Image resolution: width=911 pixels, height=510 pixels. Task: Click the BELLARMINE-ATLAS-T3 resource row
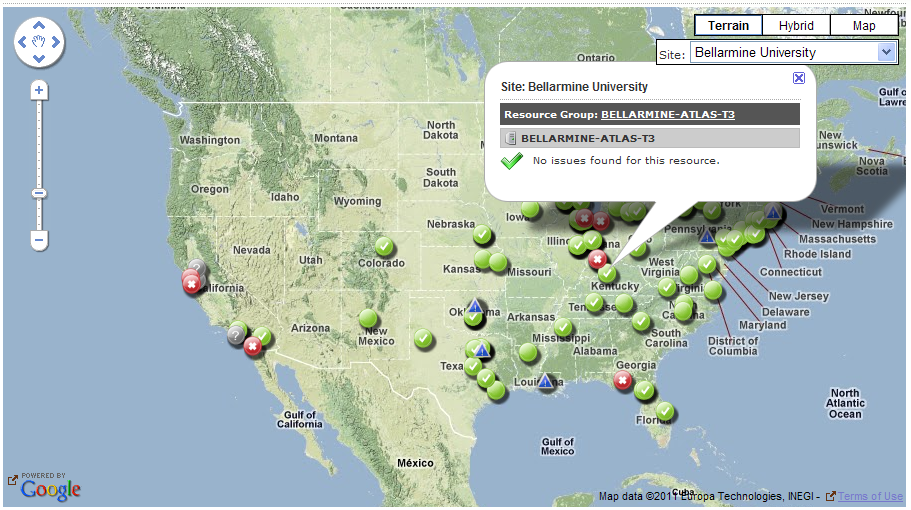tap(650, 138)
